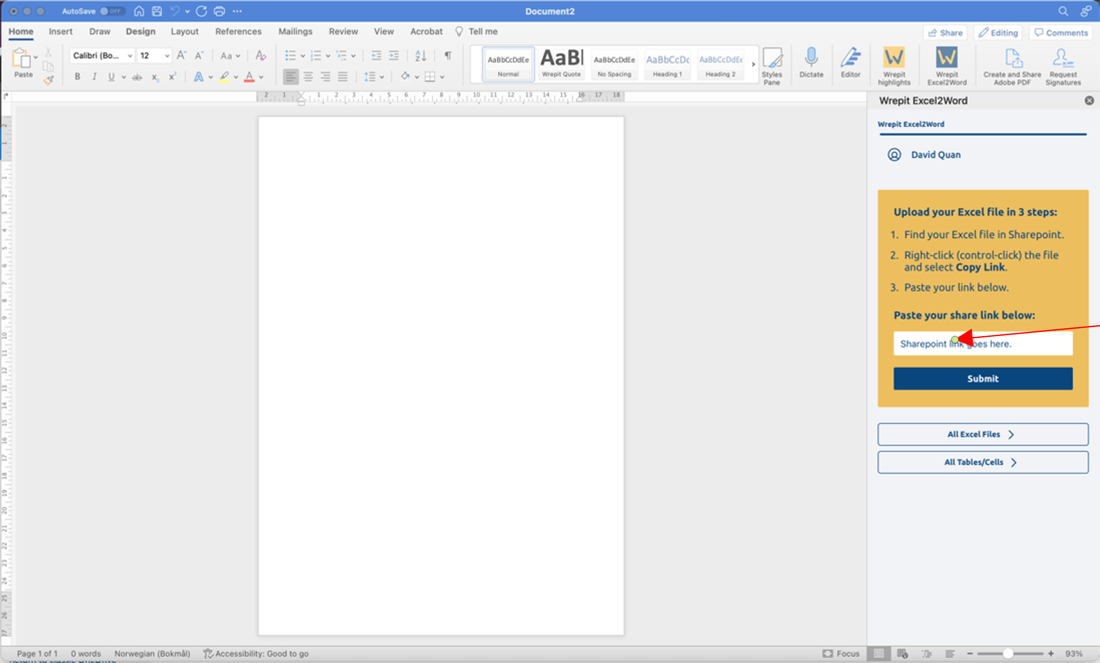Toggle Italic formatting
This screenshot has width=1100, height=663.
tap(94, 76)
